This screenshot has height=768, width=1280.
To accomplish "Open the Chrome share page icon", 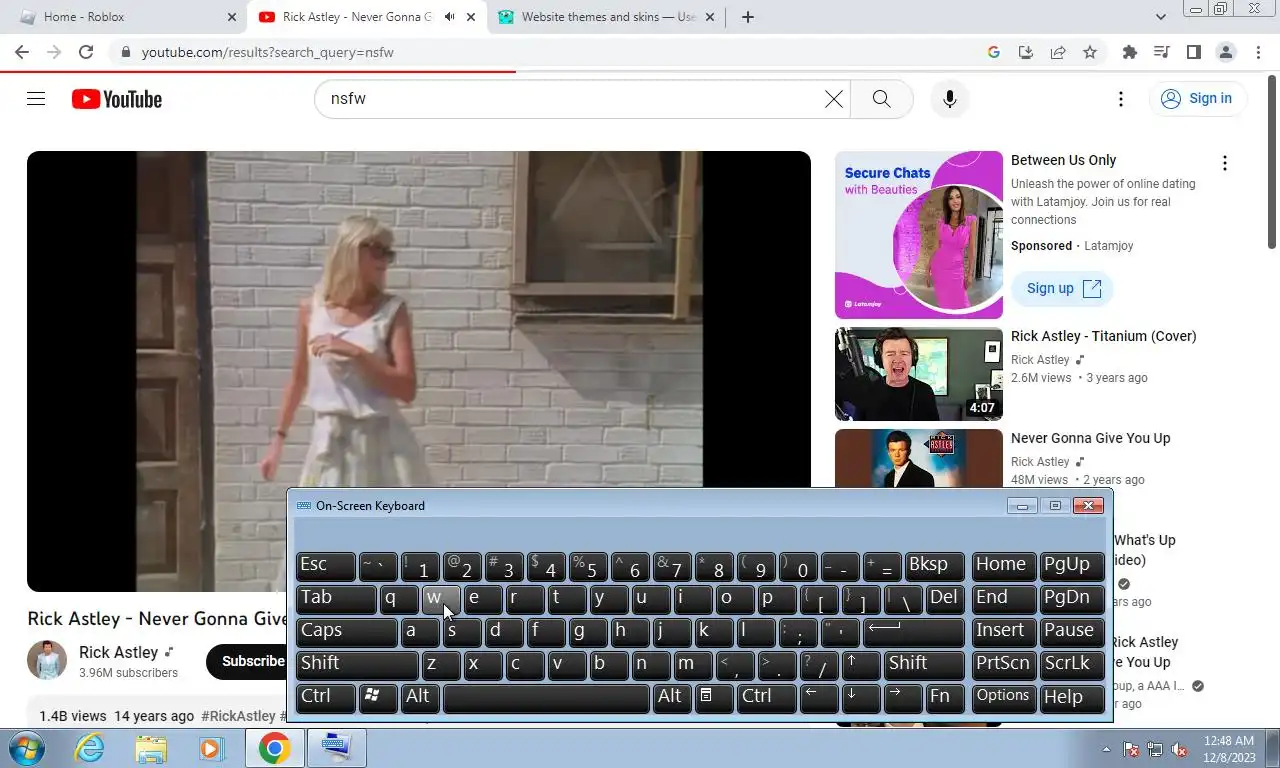I will click(1057, 52).
